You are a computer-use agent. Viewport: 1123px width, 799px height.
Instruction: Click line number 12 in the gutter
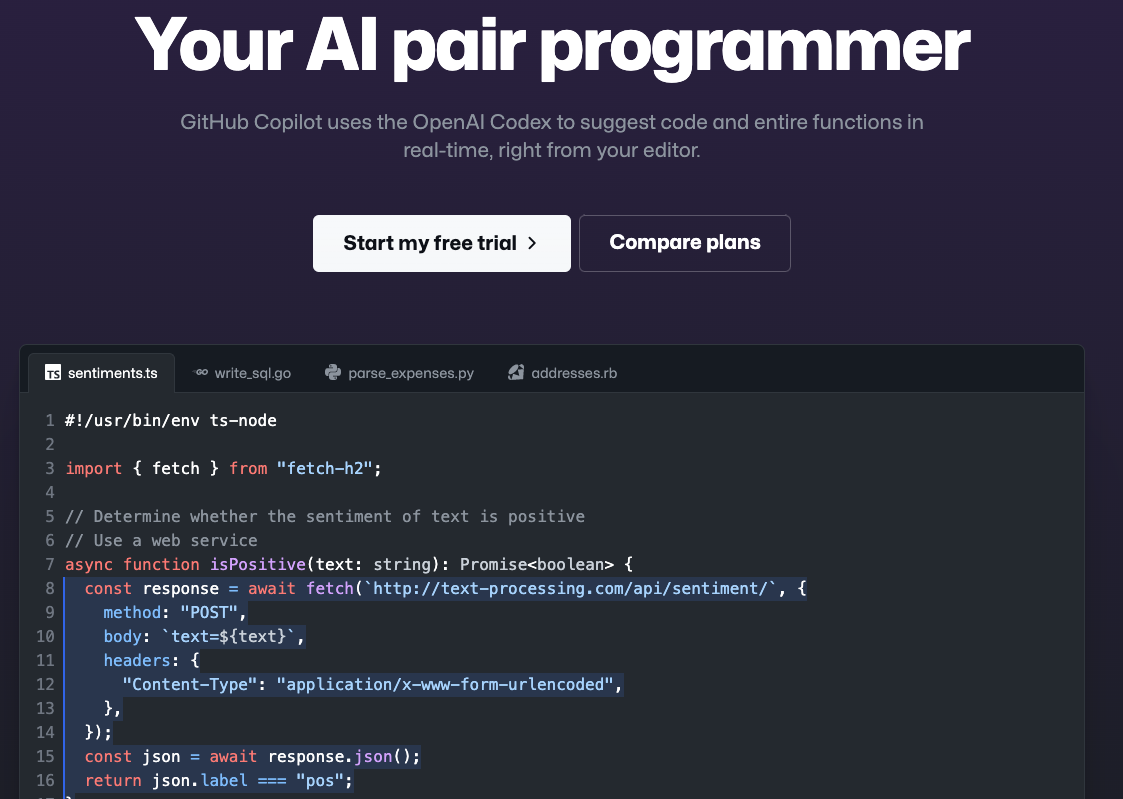point(45,684)
